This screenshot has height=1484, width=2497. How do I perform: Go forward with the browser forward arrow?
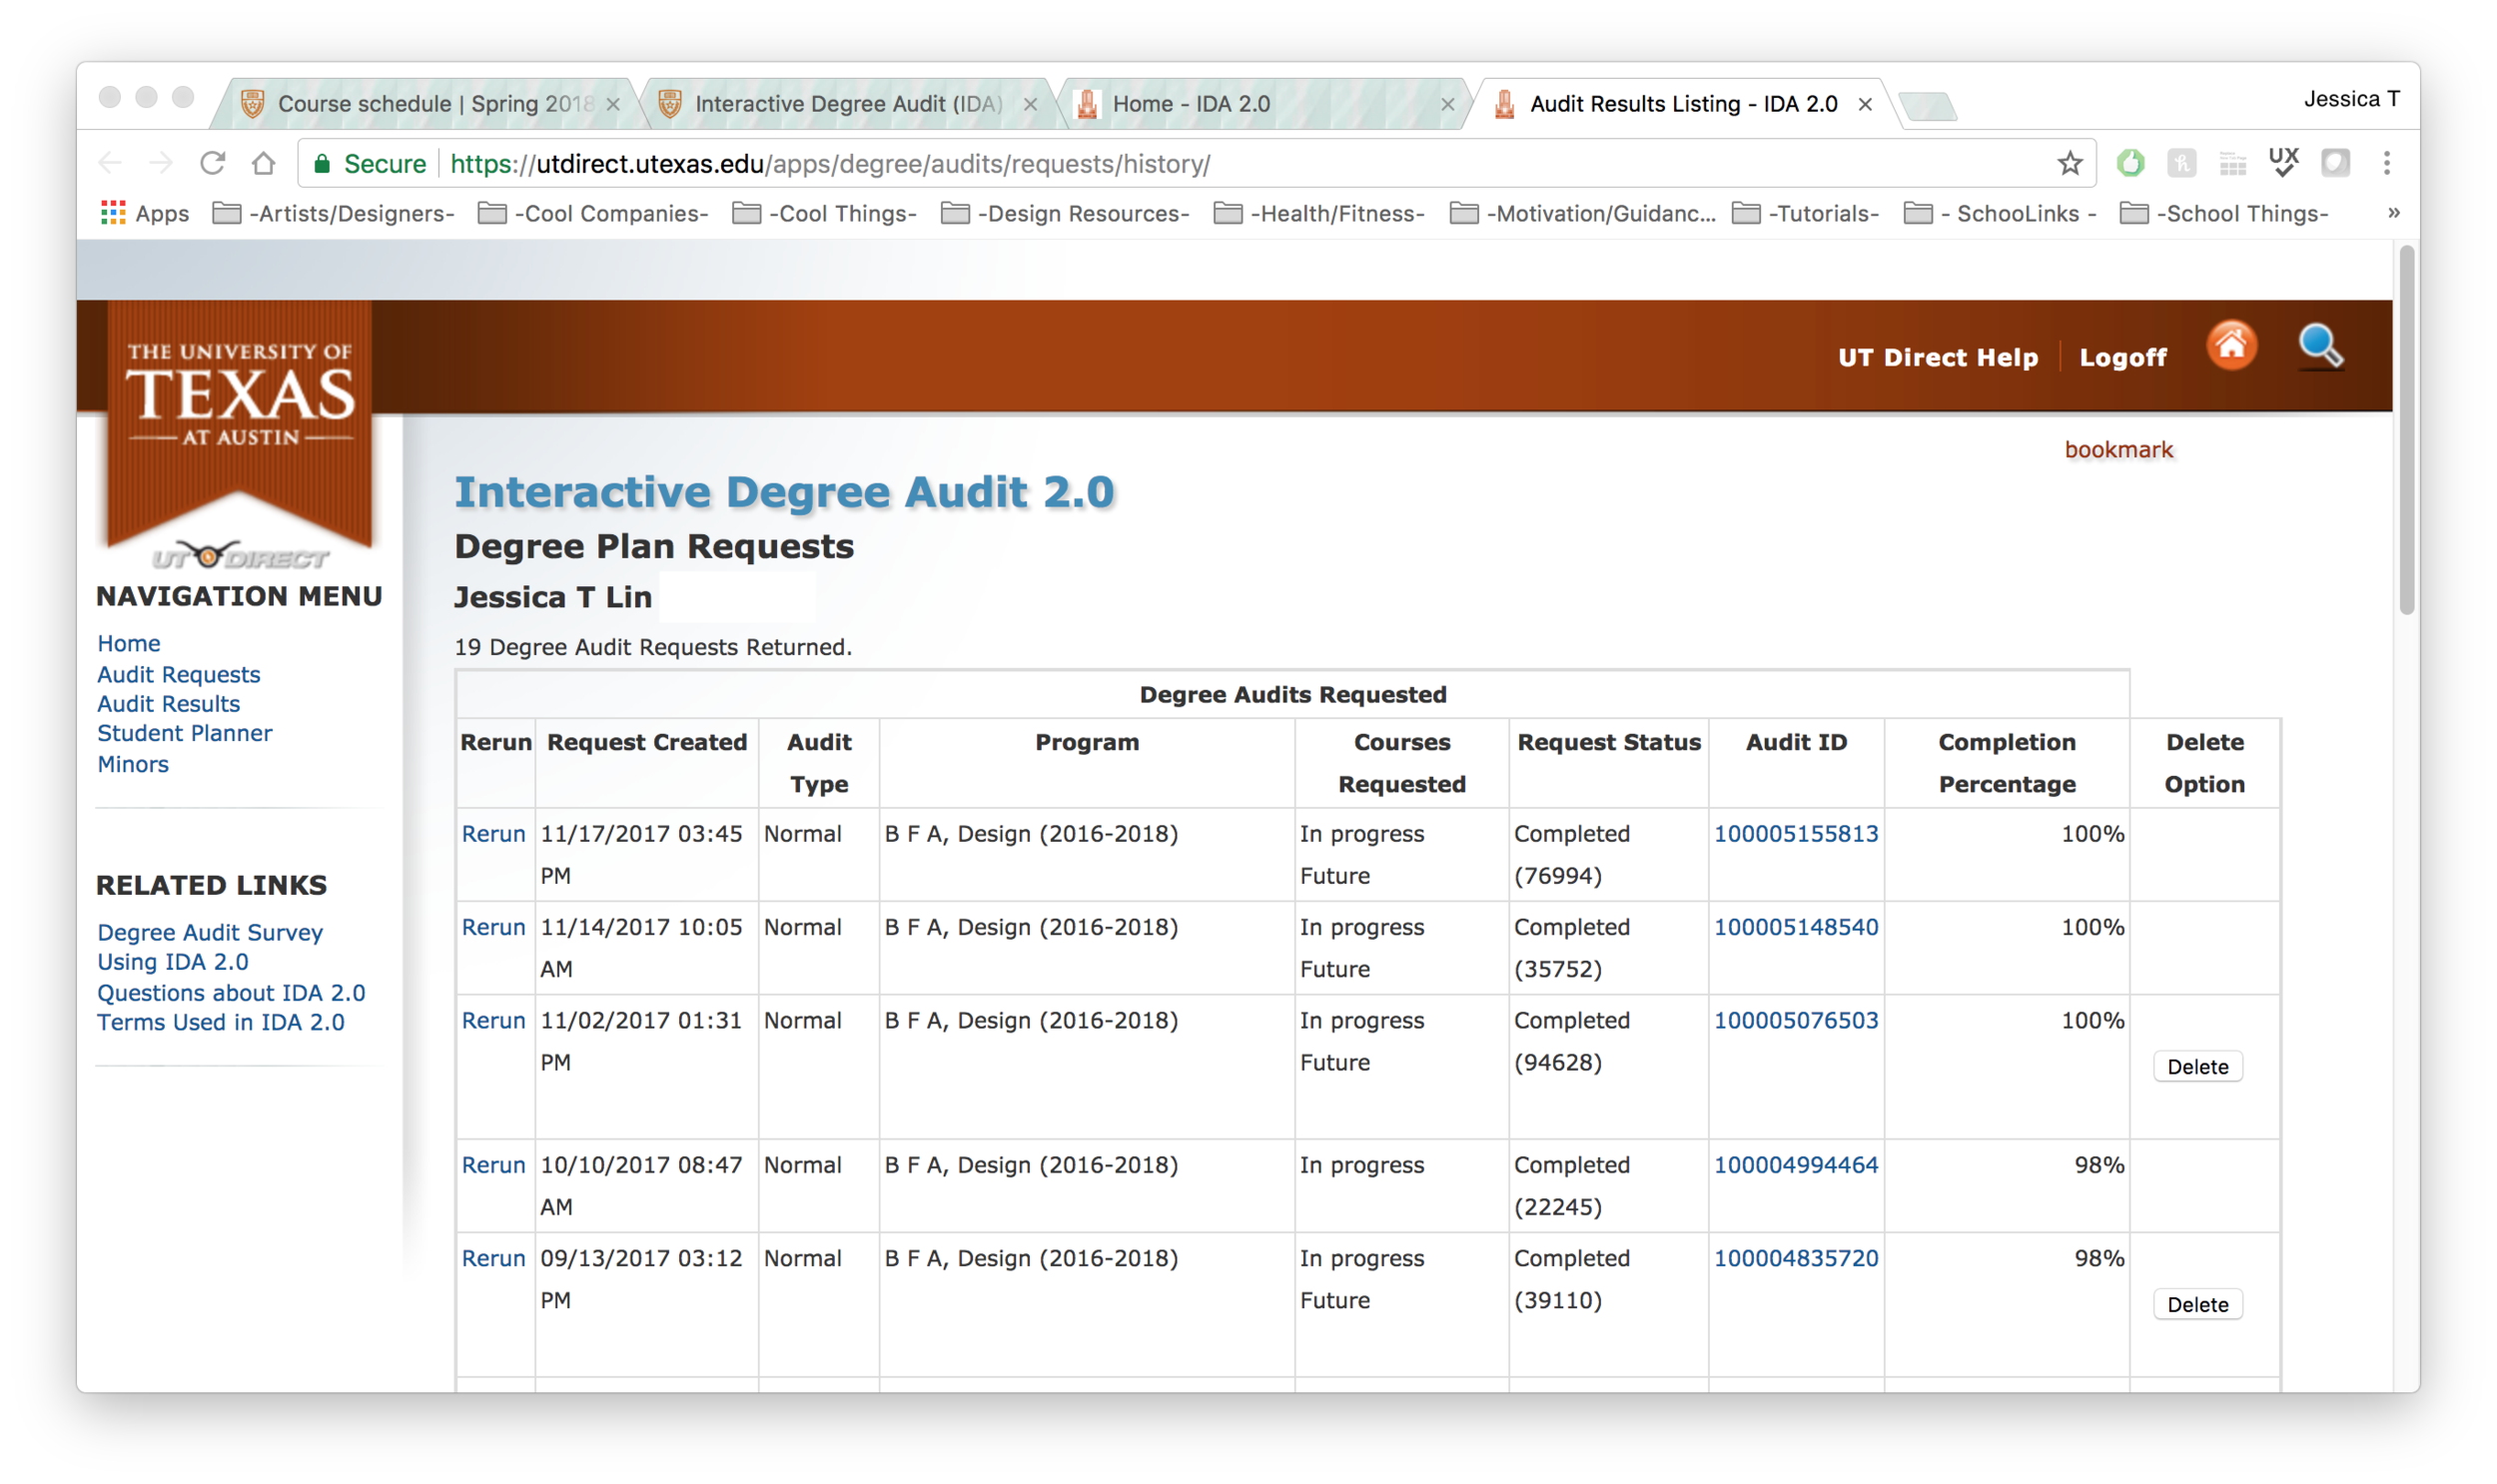[x=160, y=163]
